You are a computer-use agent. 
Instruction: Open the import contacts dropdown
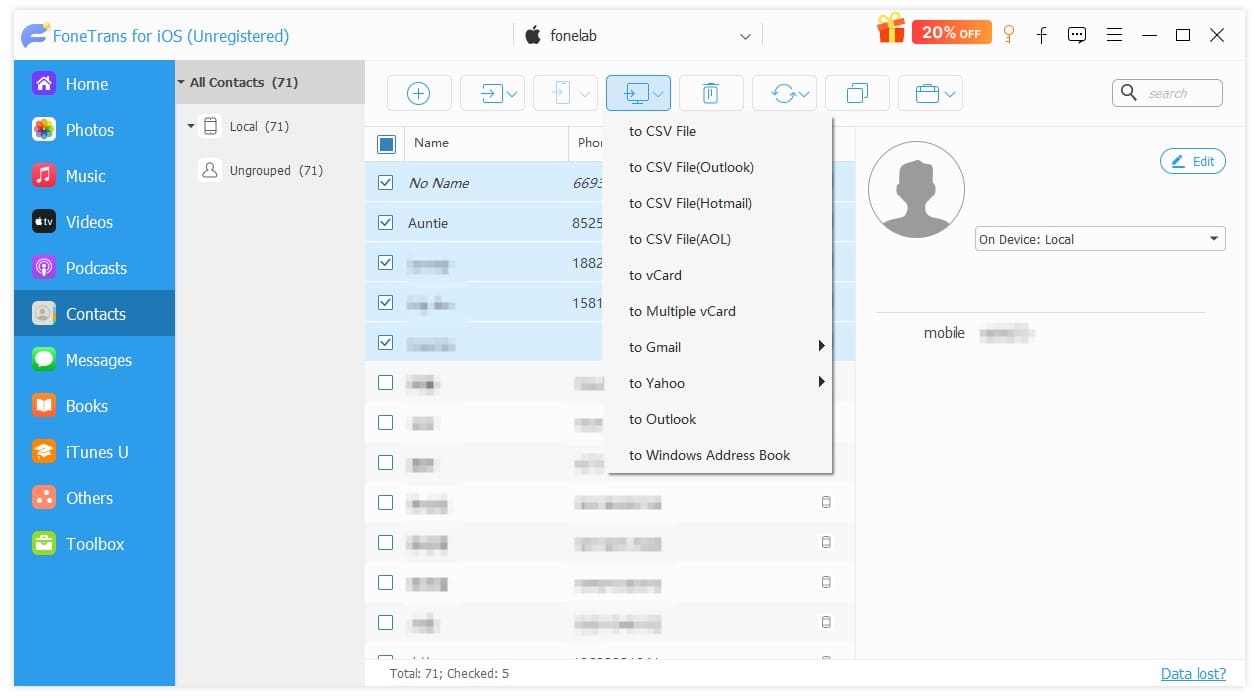pyautogui.click(x=492, y=93)
